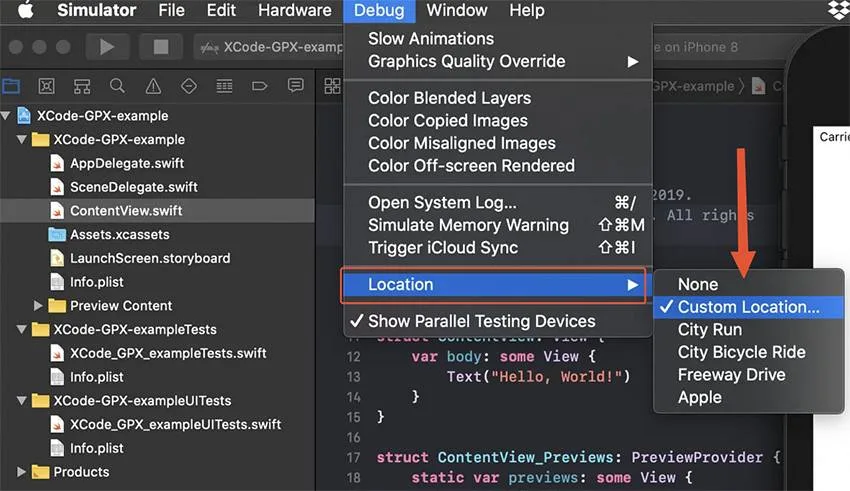Set location to None
Screen dimensions: 850x491
click(x=748, y=284)
